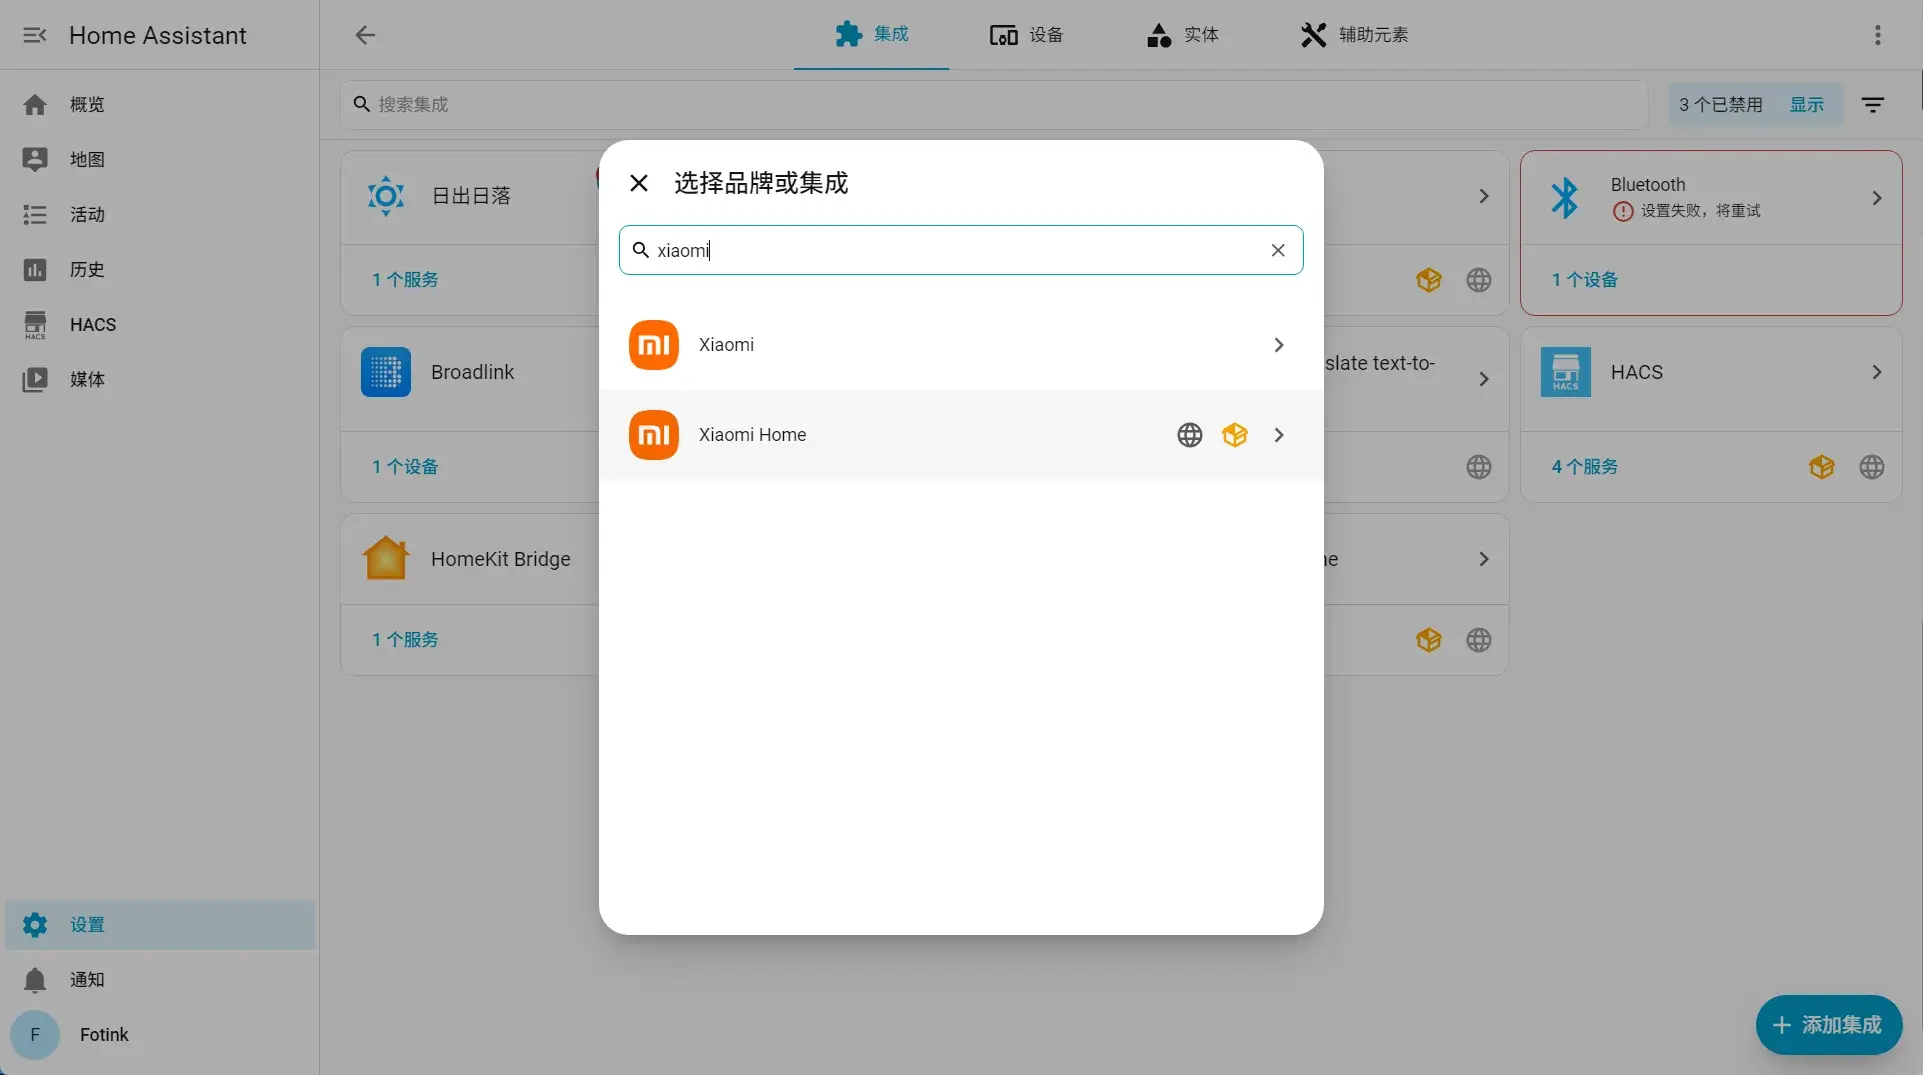The image size is (1923, 1075).
Task: Open the Broadlink integration card
Action: (472, 372)
